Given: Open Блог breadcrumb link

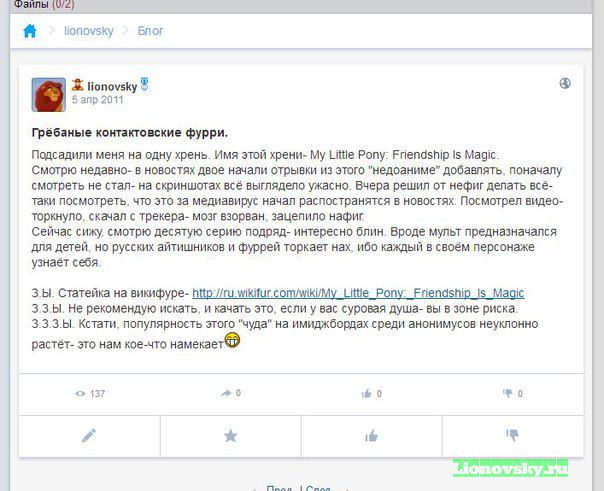Looking at the screenshot, I should 150,31.
